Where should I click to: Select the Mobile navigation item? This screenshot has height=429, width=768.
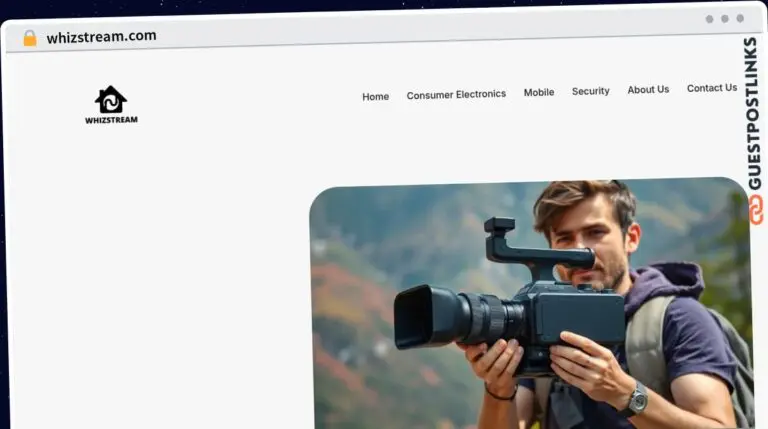[x=539, y=92]
